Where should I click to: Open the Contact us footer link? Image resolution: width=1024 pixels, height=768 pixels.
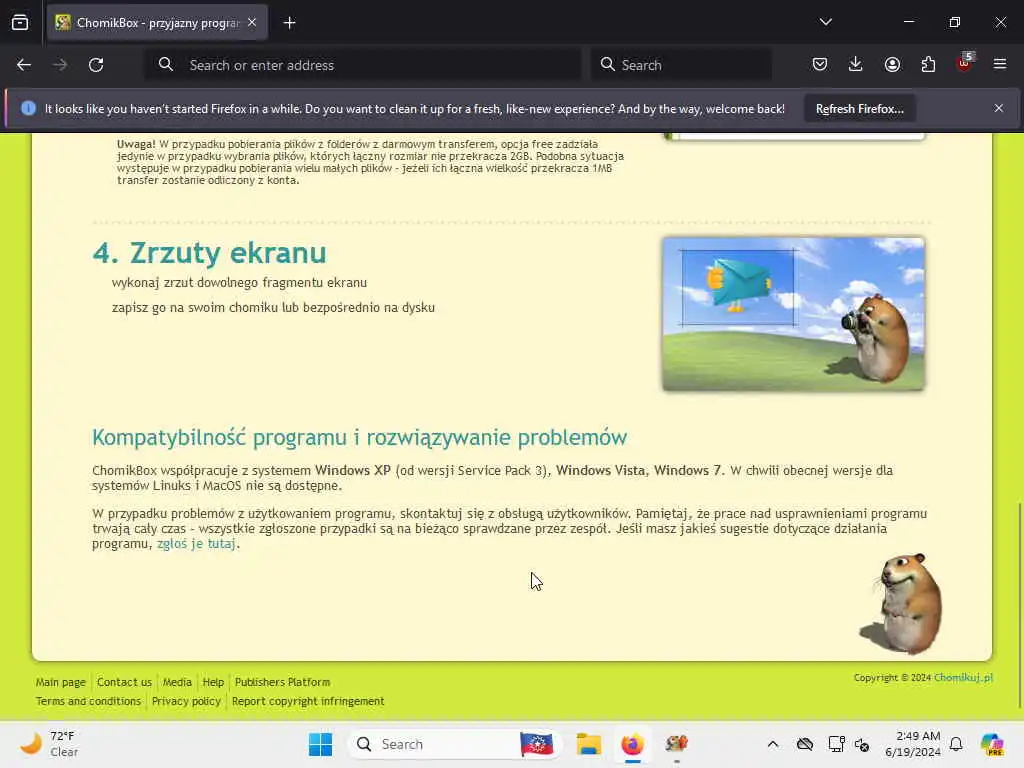coord(124,682)
